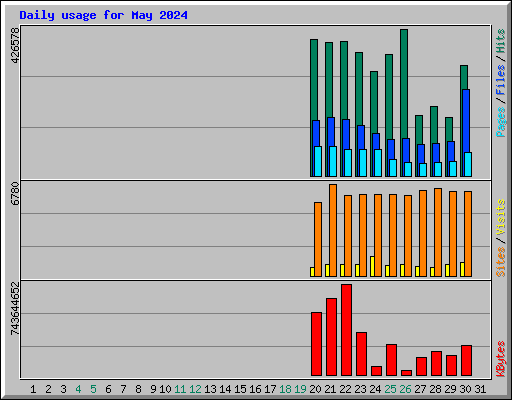Click green weekend day 25 label
Screen dimensions: 512x400
390,389
